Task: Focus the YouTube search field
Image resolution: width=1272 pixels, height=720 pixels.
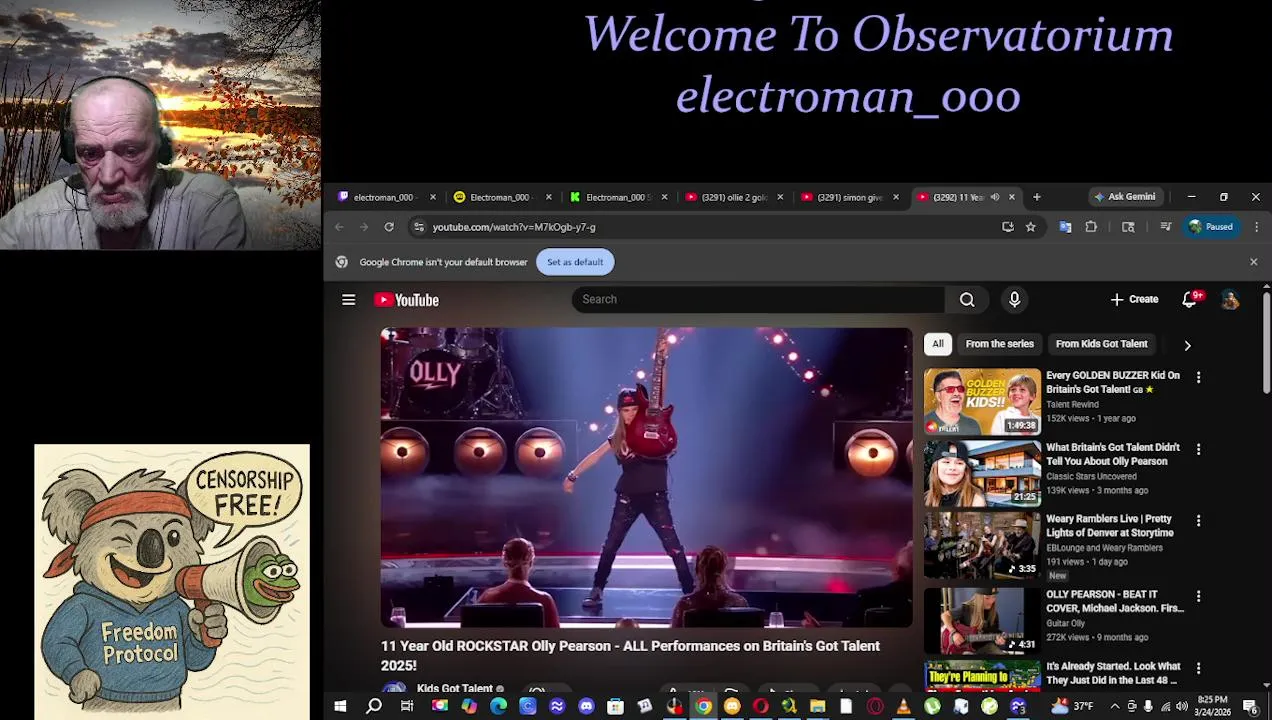Action: (x=758, y=300)
